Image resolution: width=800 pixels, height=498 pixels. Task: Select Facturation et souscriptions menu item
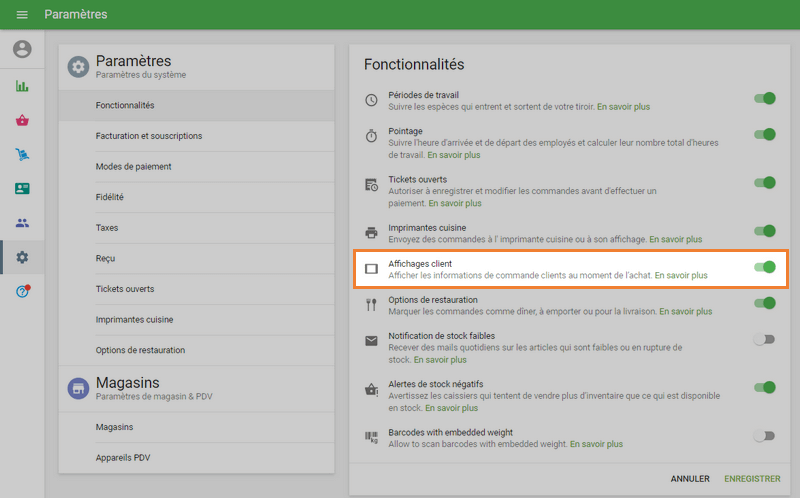pyautogui.click(x=149, y=136)
